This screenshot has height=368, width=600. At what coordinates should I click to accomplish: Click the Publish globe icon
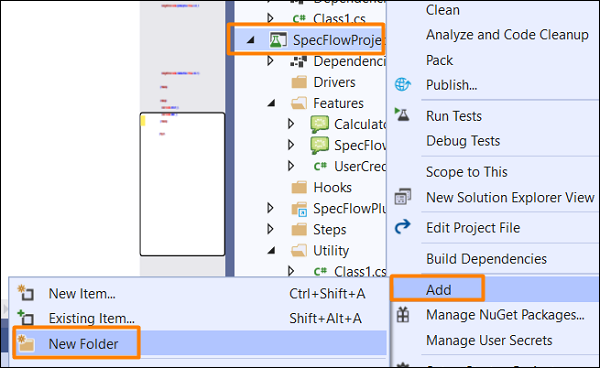[403, 85]
